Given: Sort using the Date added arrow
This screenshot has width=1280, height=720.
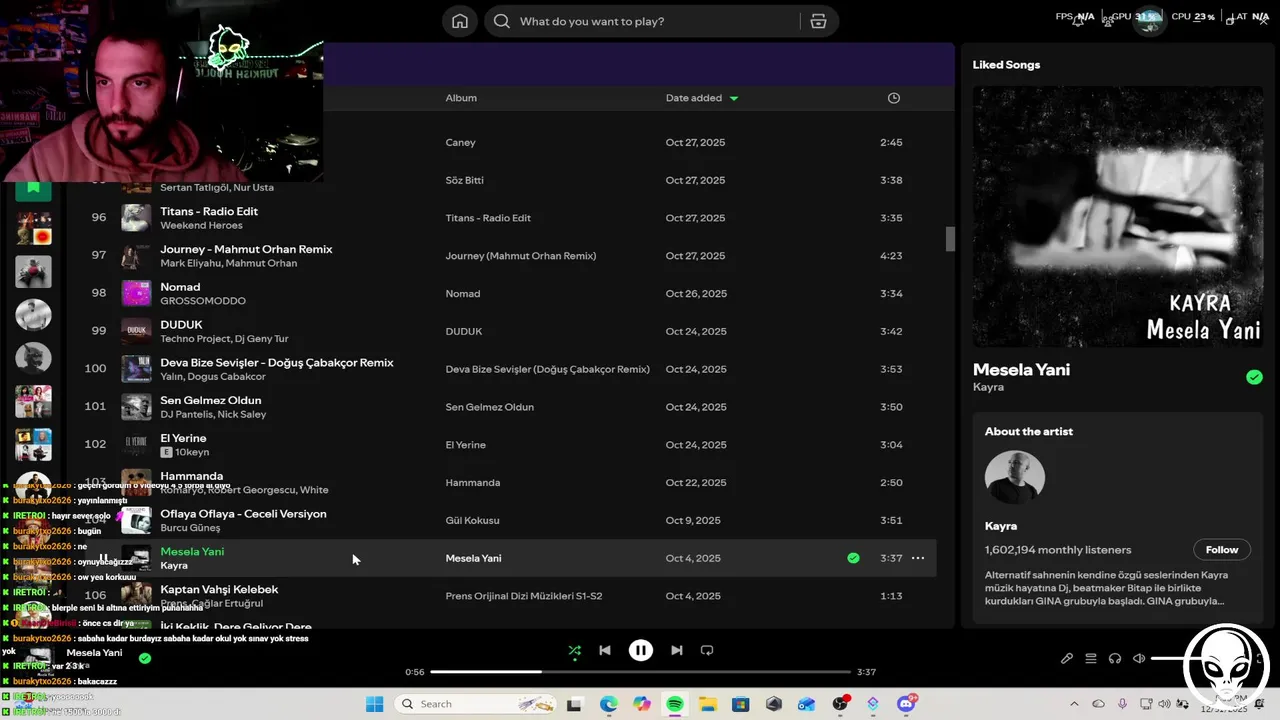Looking at the screenshot, I should (734, 98).
